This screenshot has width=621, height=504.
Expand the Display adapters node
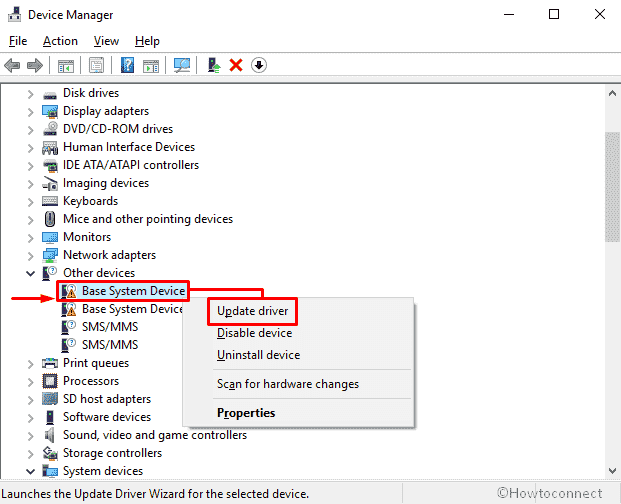pos(30,111)
